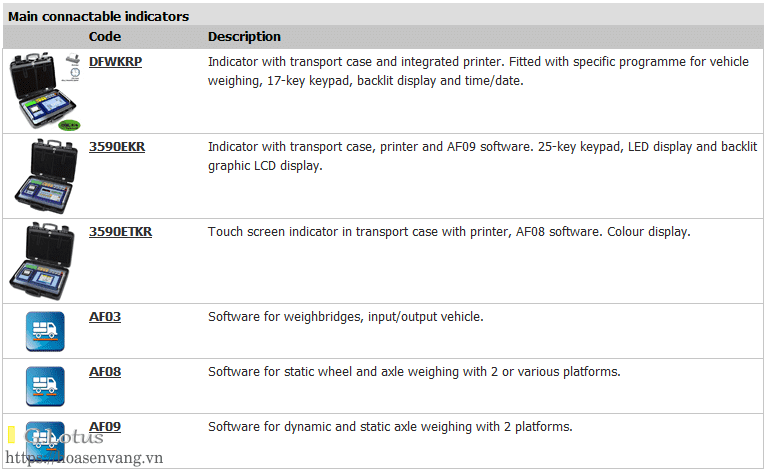Follow the 3590EKR code link
767x472 pixels.
117,147
